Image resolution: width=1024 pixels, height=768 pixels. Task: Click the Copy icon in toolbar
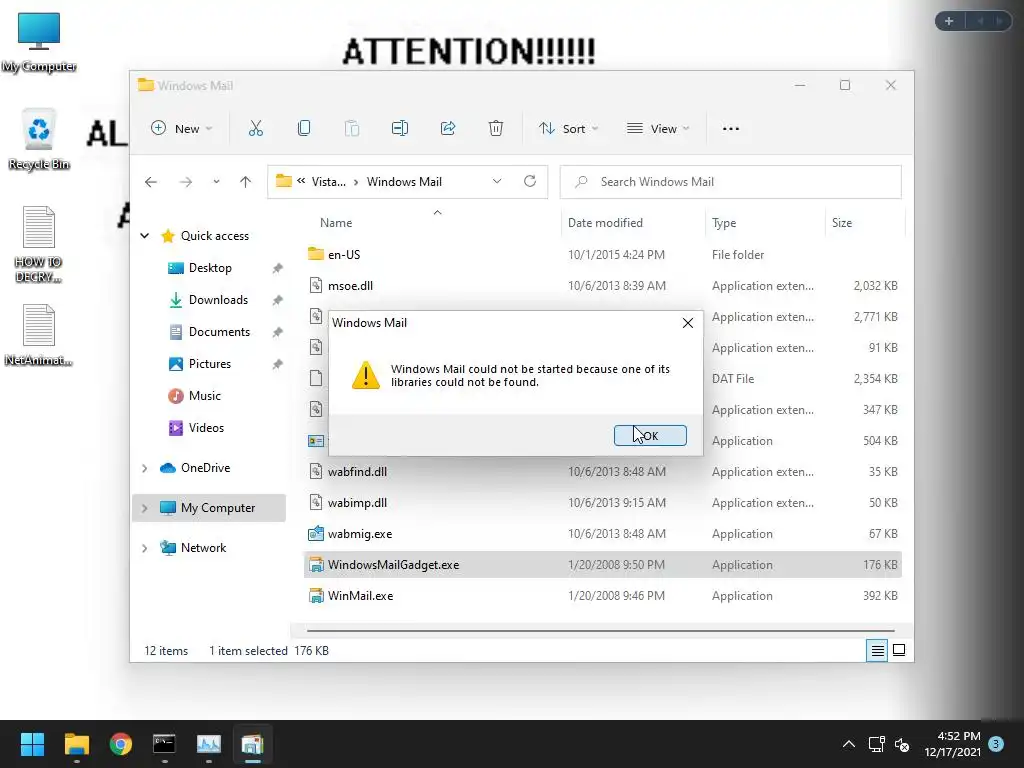tap(304, 129)
